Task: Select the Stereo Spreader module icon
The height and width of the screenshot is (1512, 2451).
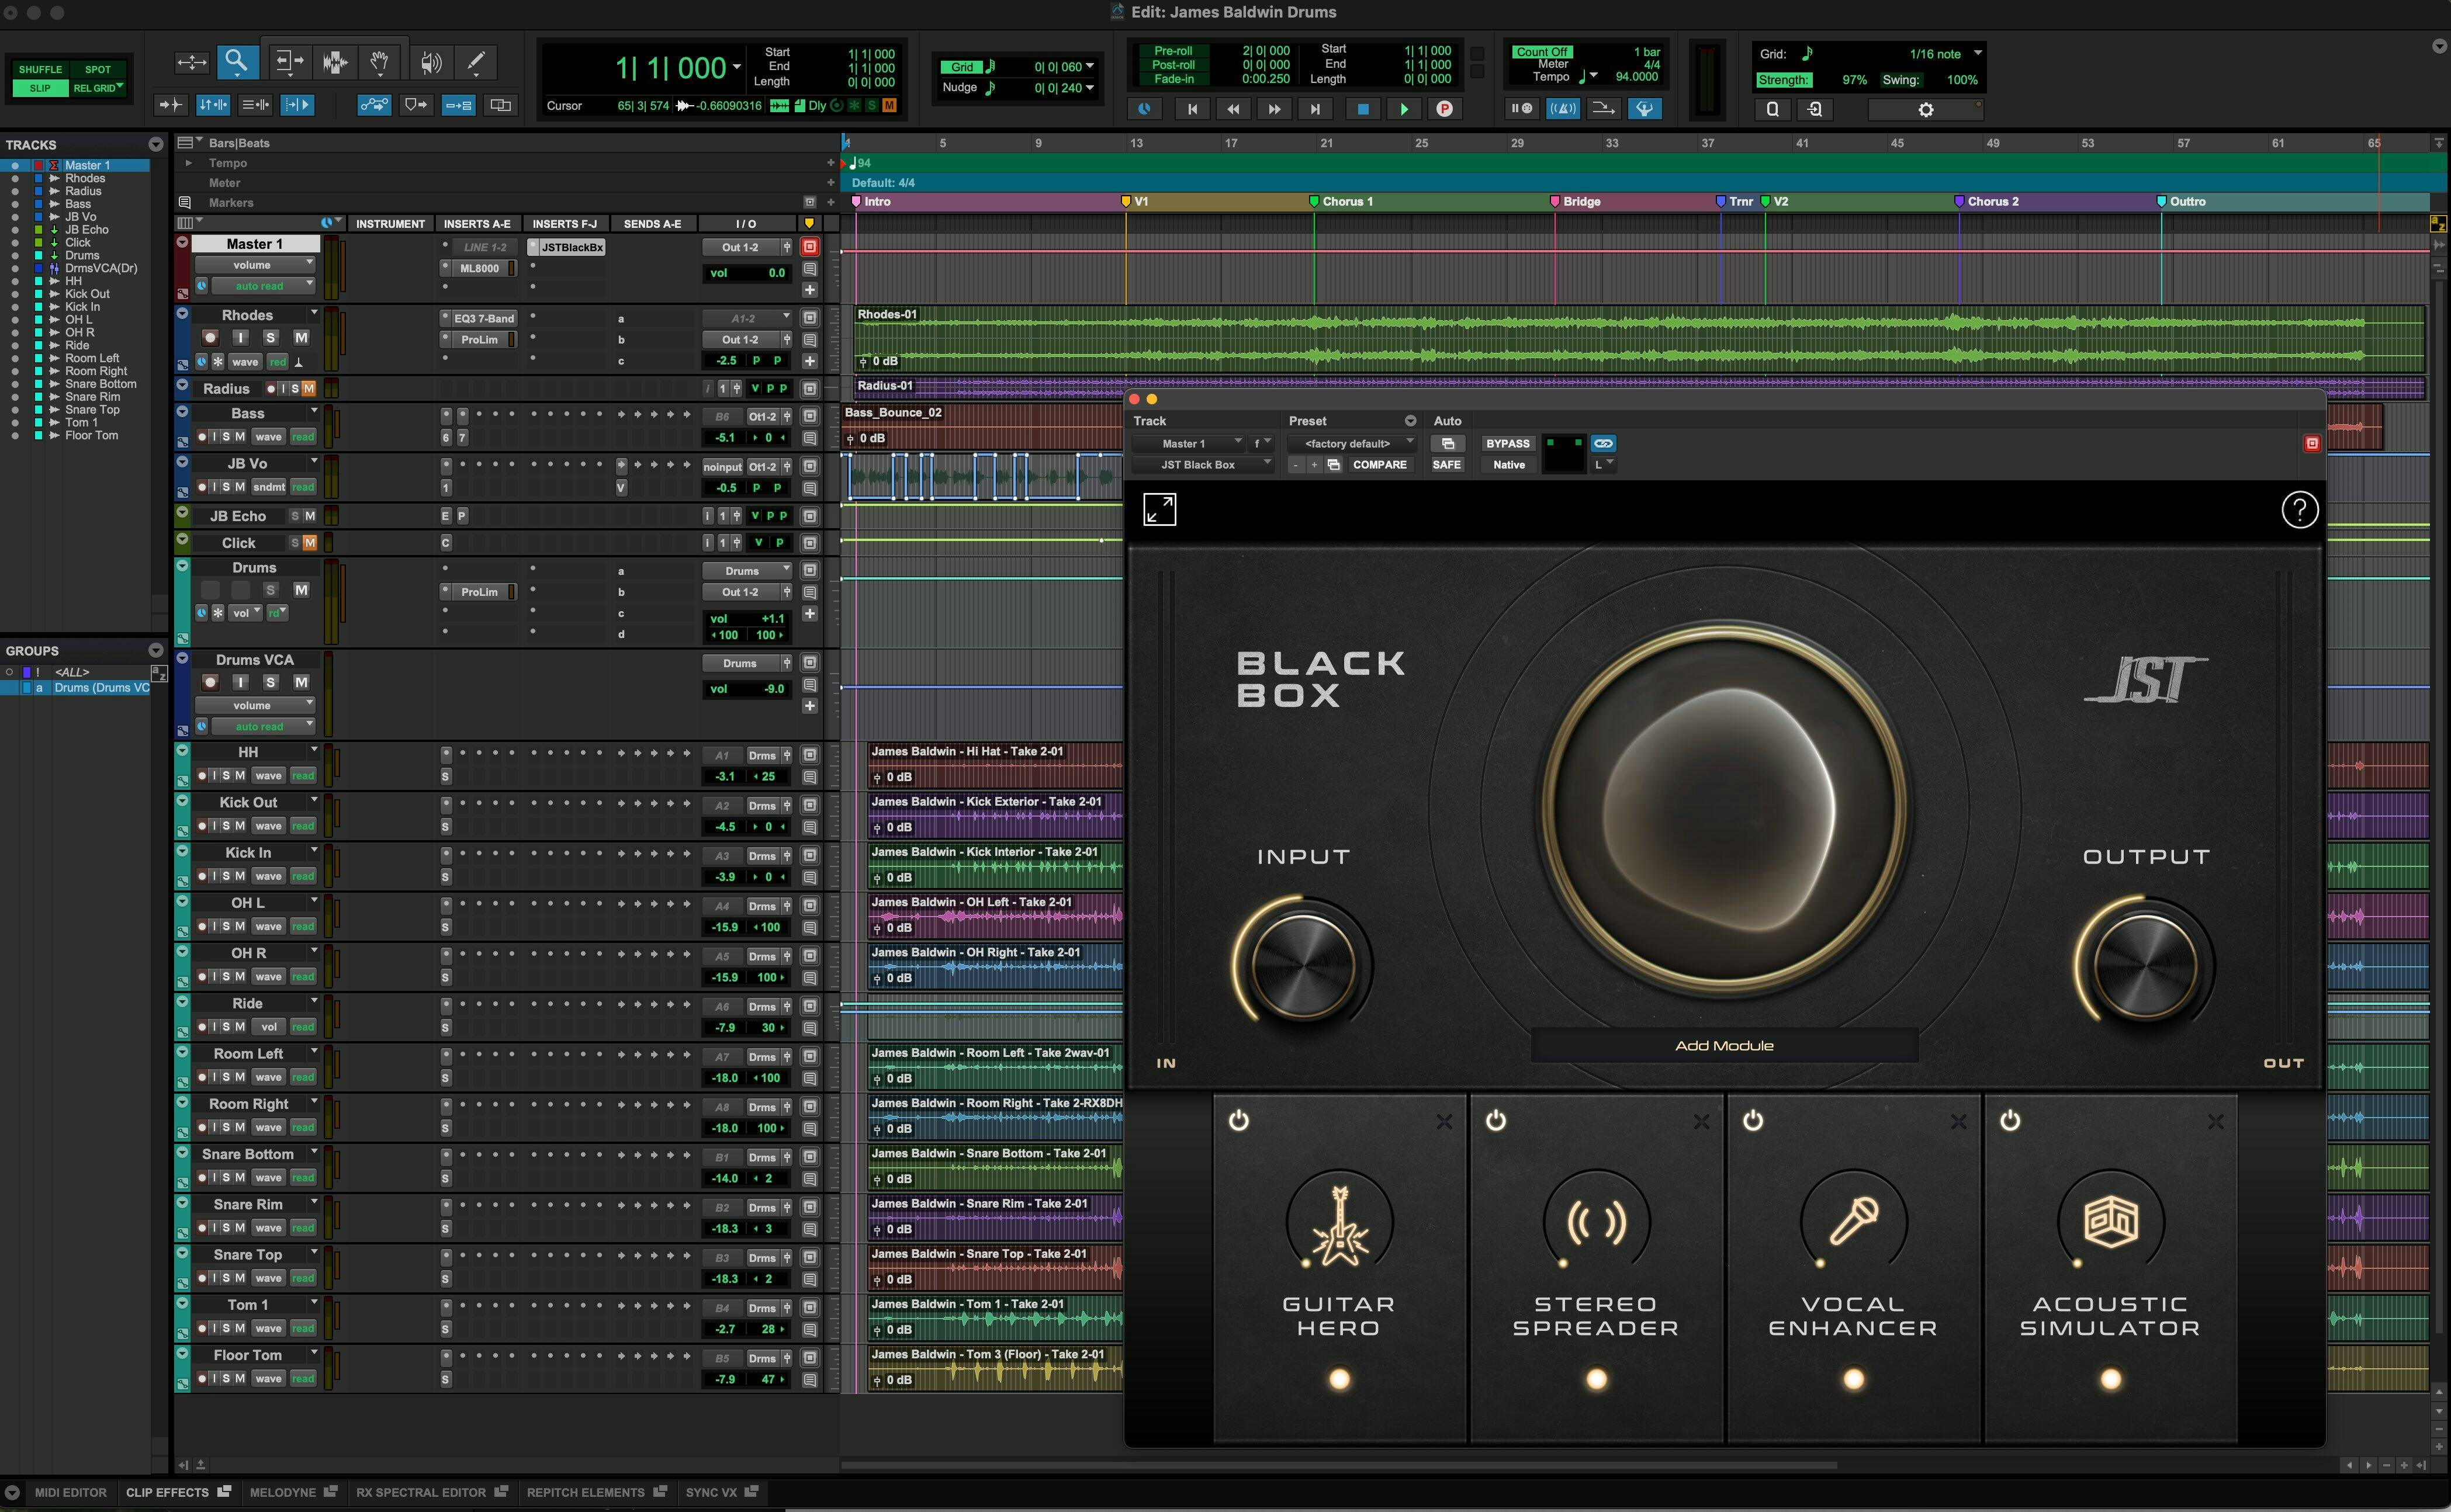Action: point(1596,1222)
